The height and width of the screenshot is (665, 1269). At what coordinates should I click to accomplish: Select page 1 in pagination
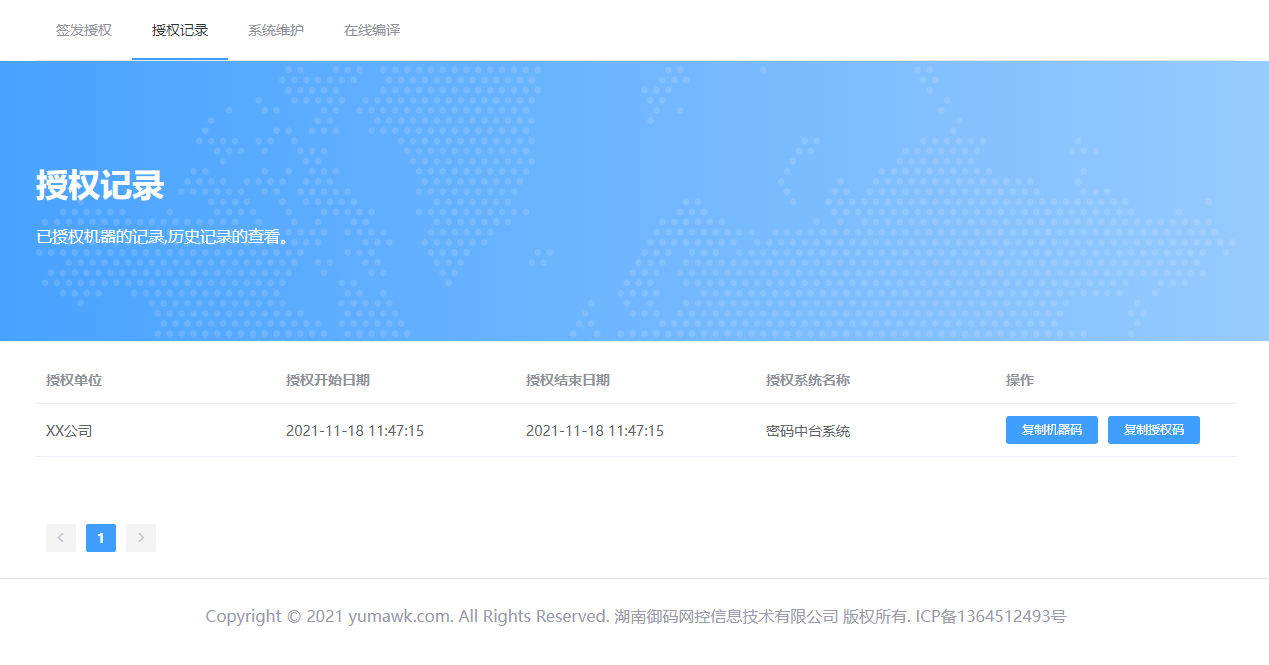(x=101, y=538)
